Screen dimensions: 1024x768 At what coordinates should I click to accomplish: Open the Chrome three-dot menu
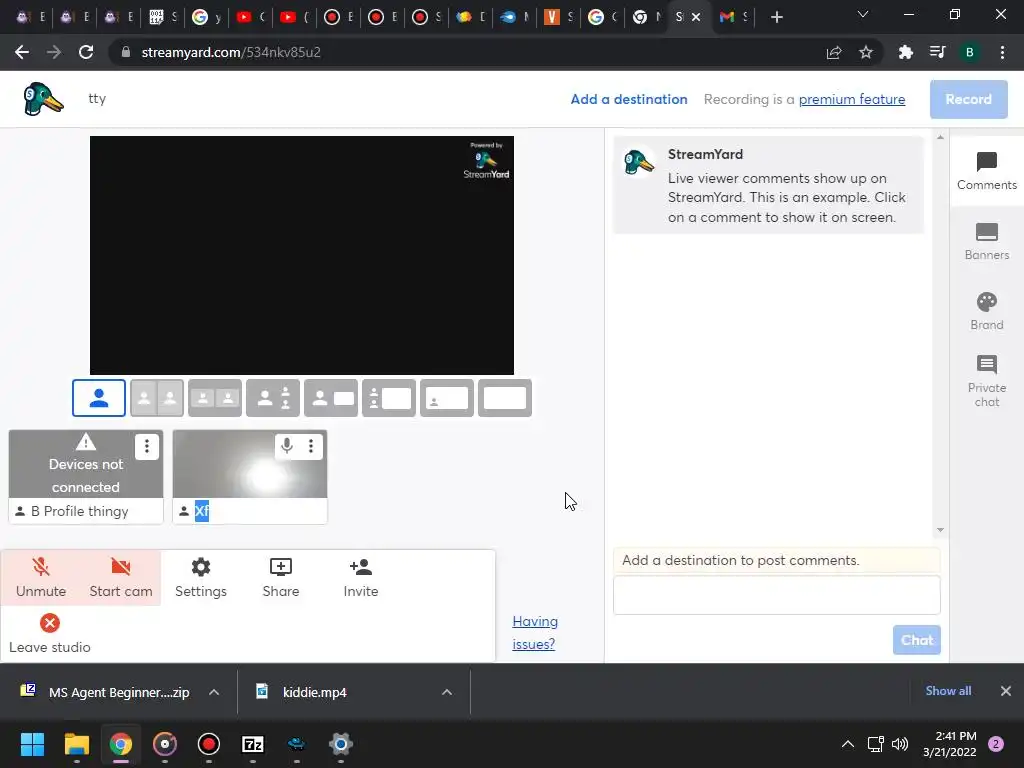(x=1002, y=52)
